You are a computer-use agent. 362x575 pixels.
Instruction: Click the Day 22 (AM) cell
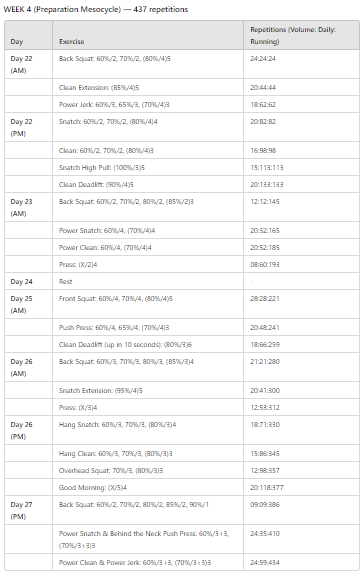point(29,64)
